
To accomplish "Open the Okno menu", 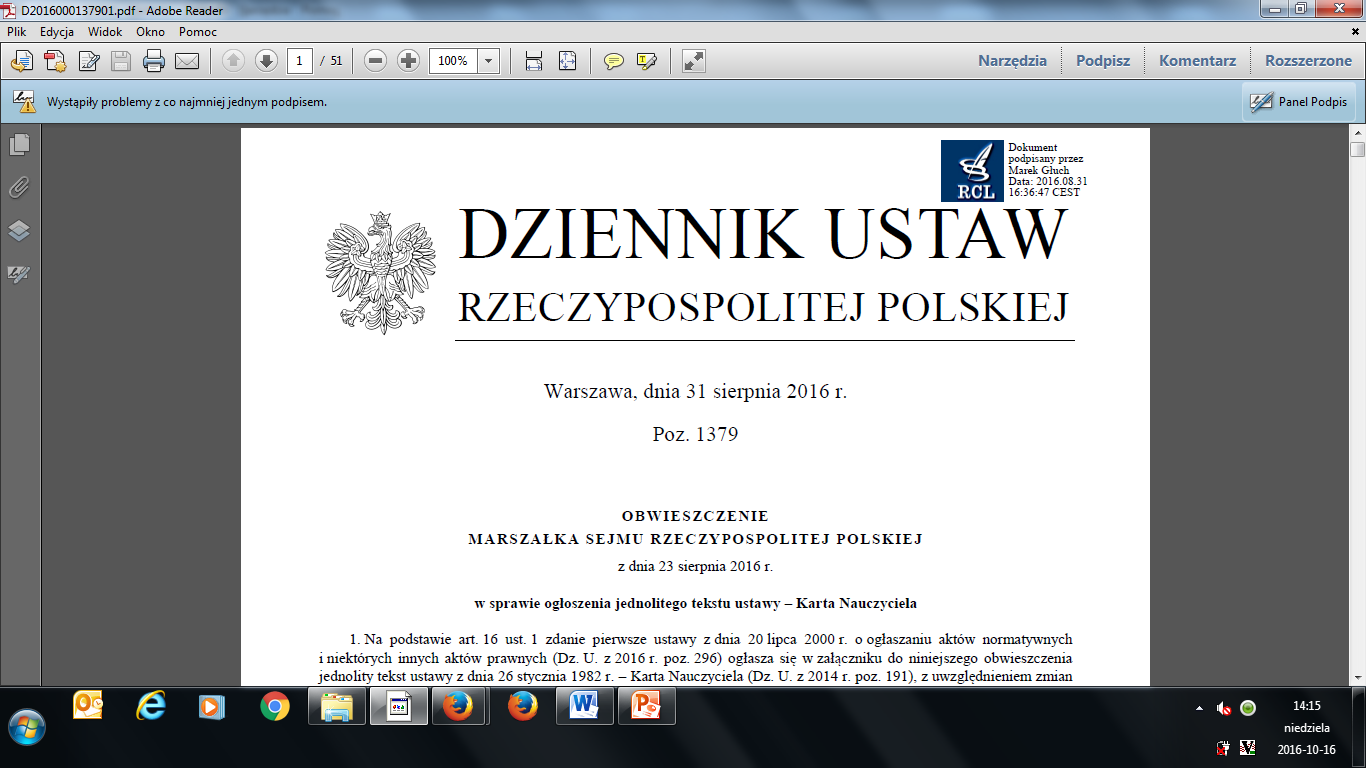I will [151, 32].
